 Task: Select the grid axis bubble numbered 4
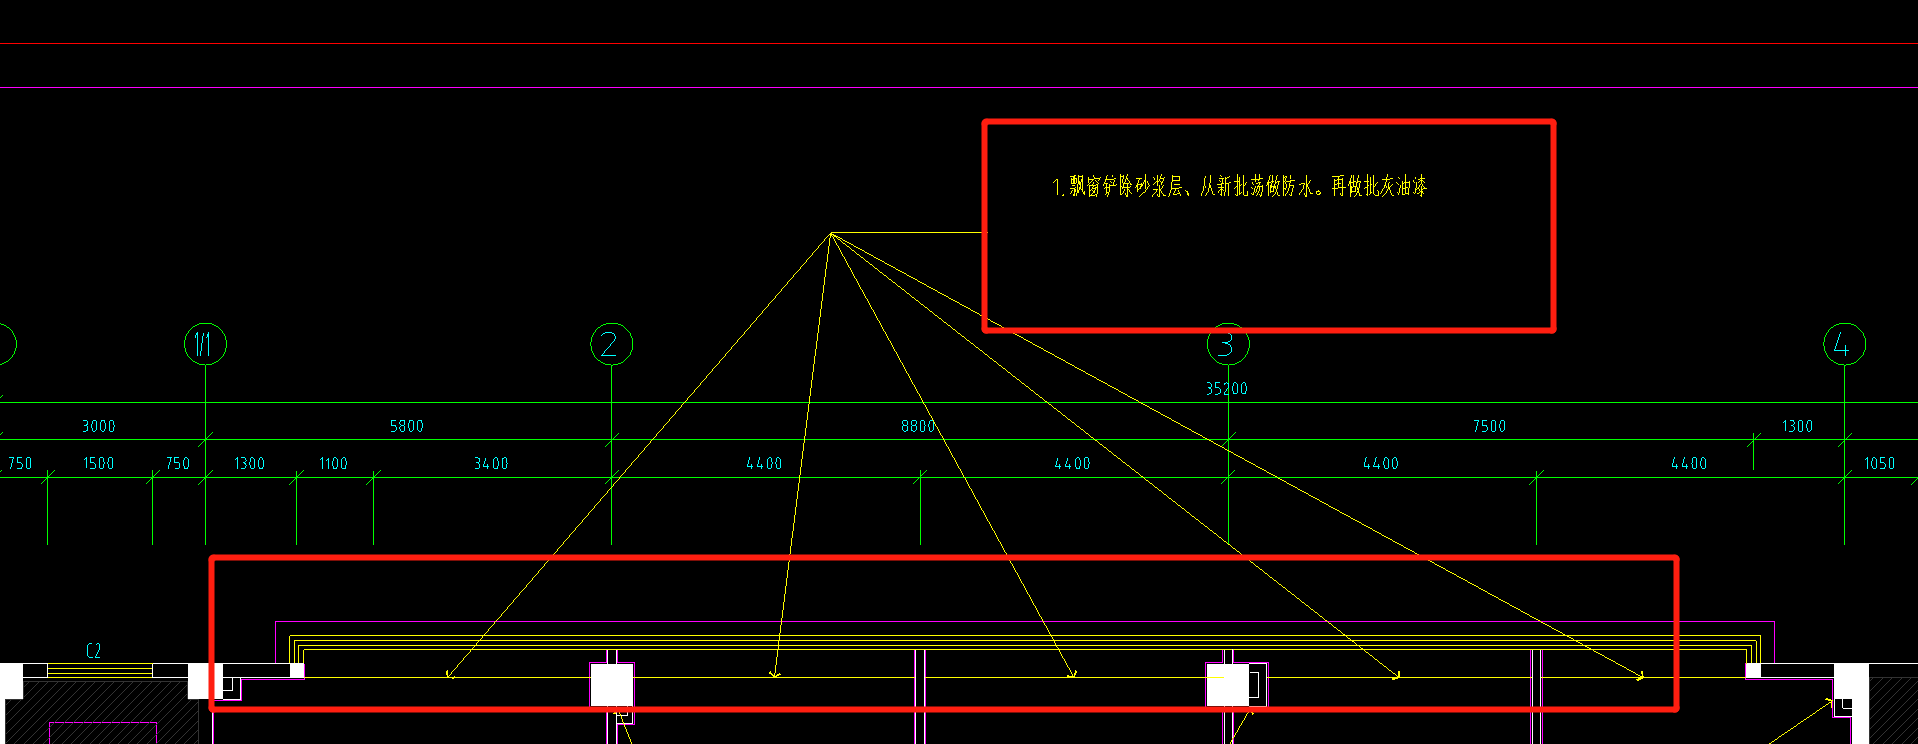pos(1844,344)
